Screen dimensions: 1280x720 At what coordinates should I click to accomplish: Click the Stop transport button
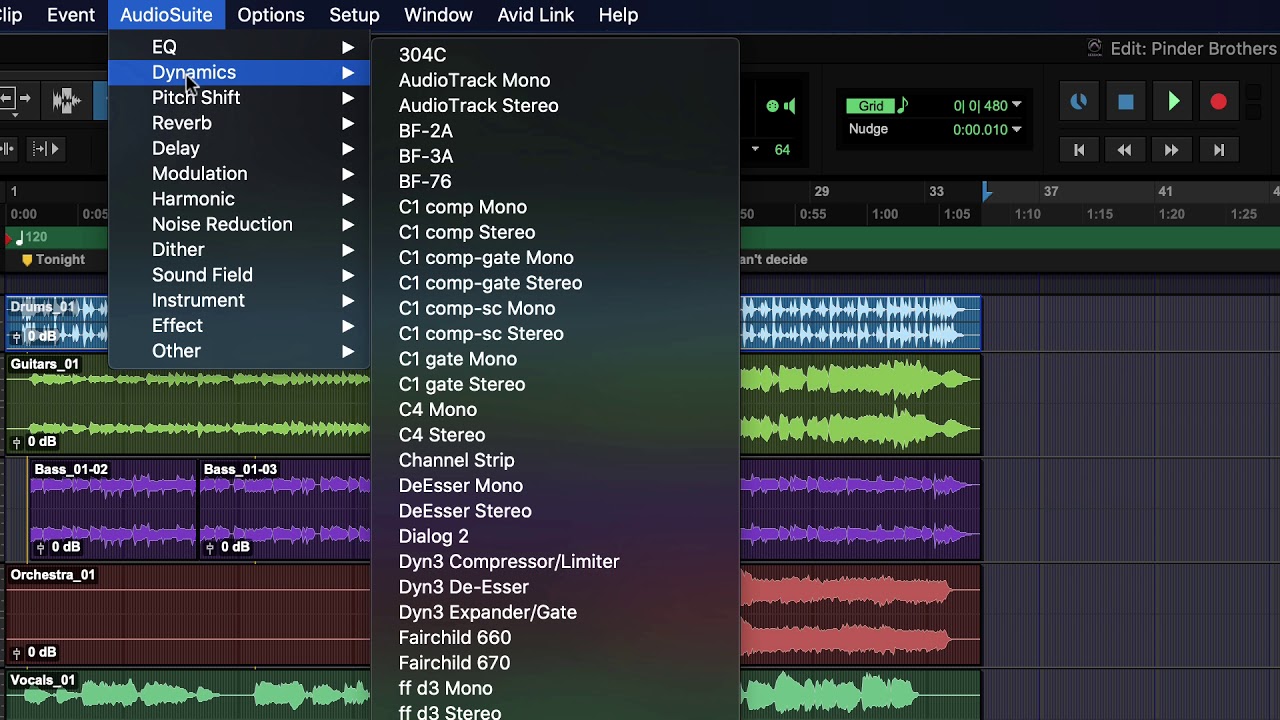point(1125,102)
